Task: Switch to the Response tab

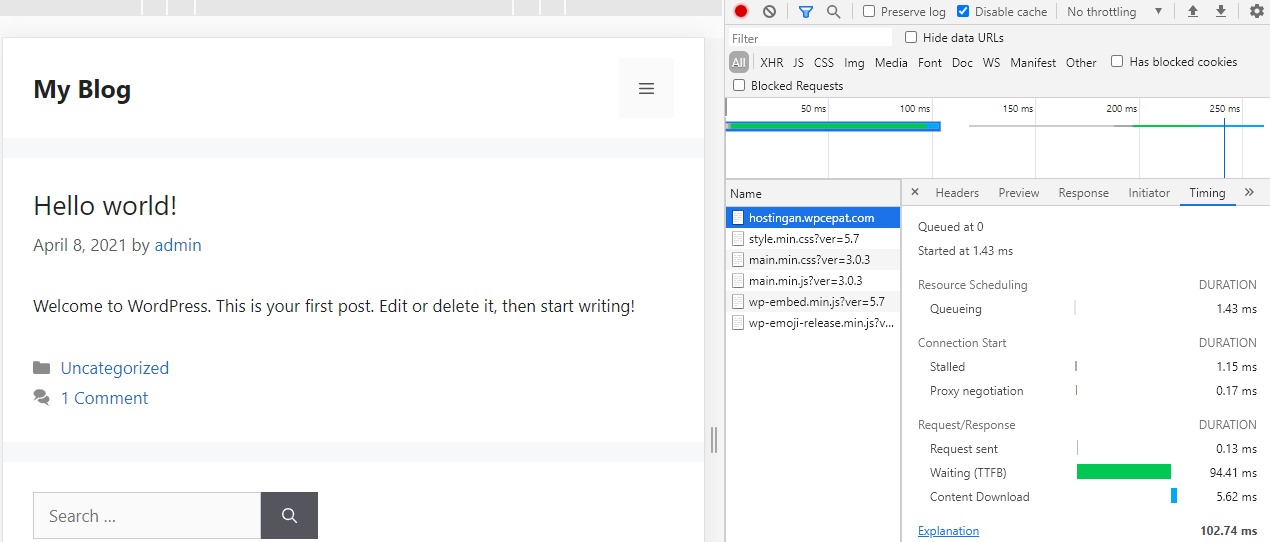Action: coord(1083,193)
